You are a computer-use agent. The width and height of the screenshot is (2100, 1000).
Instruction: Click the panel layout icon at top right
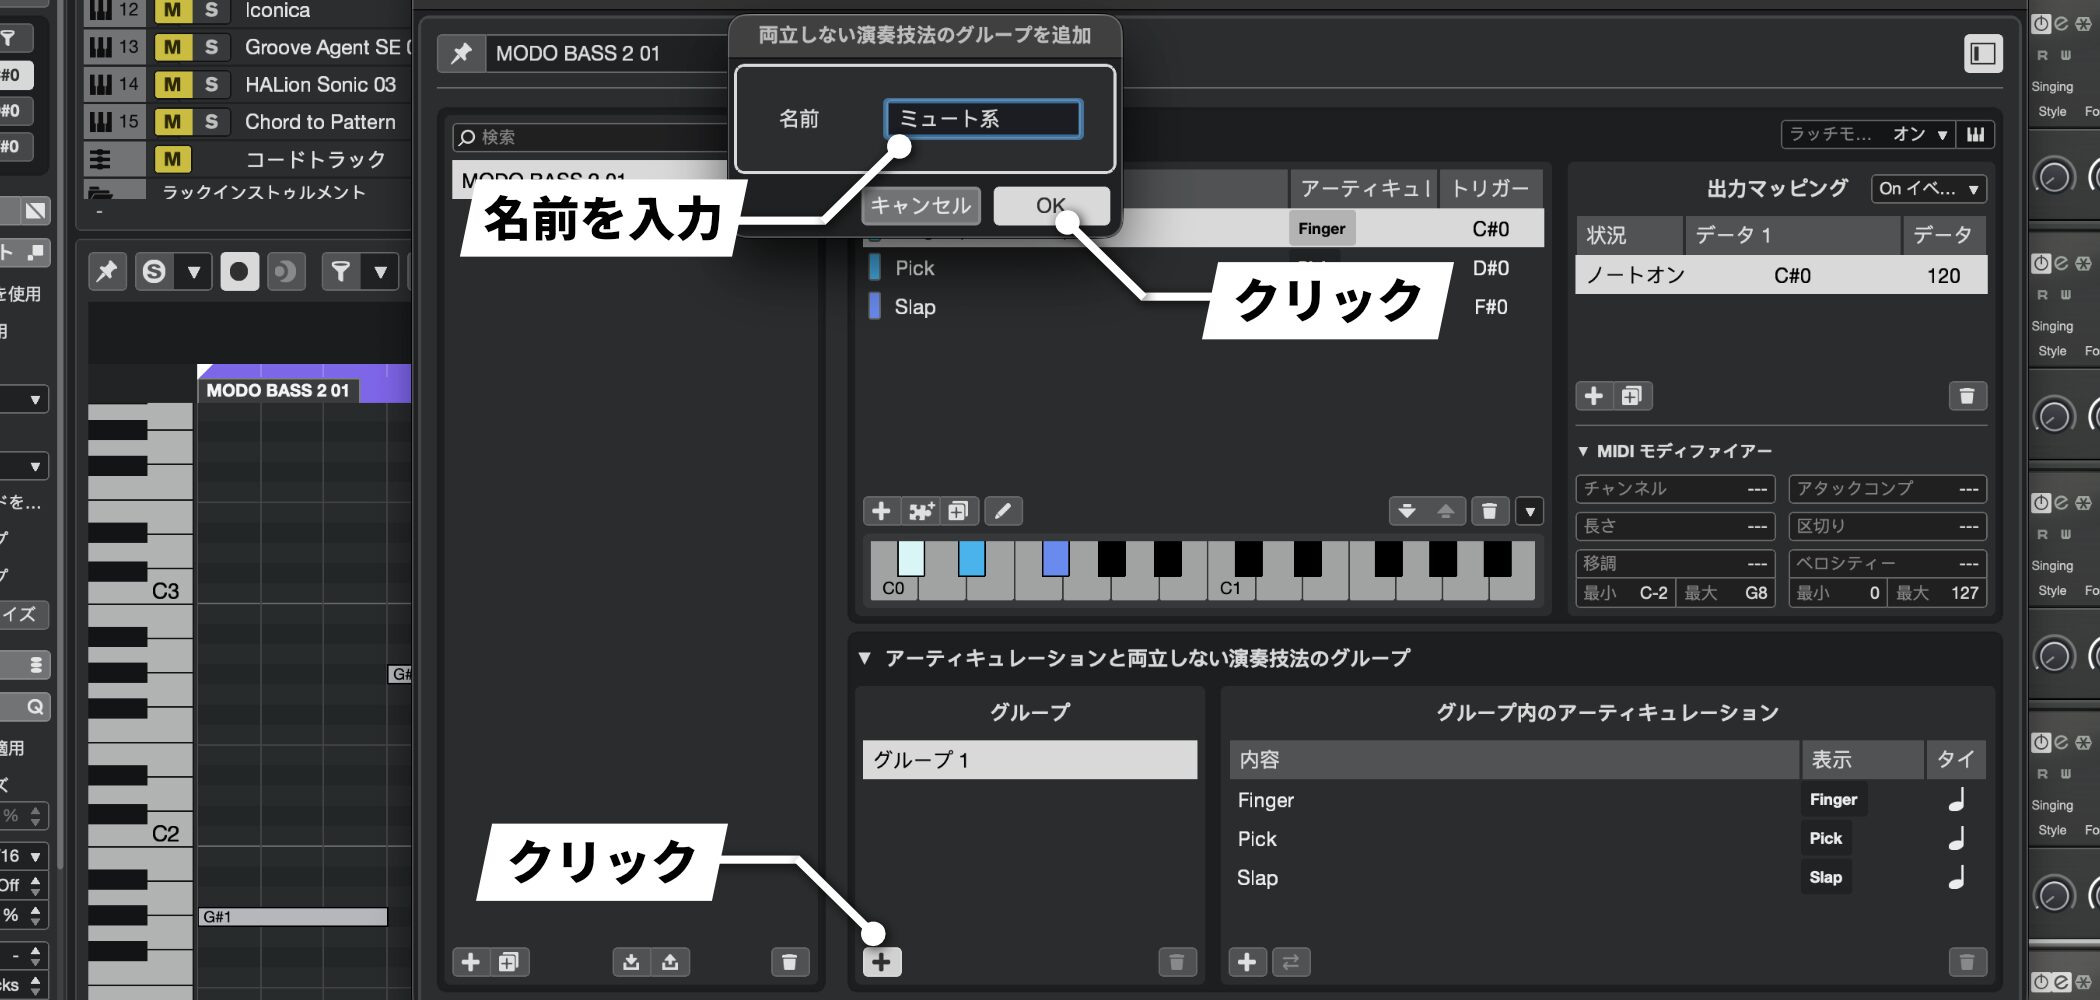coord(1982,54)
